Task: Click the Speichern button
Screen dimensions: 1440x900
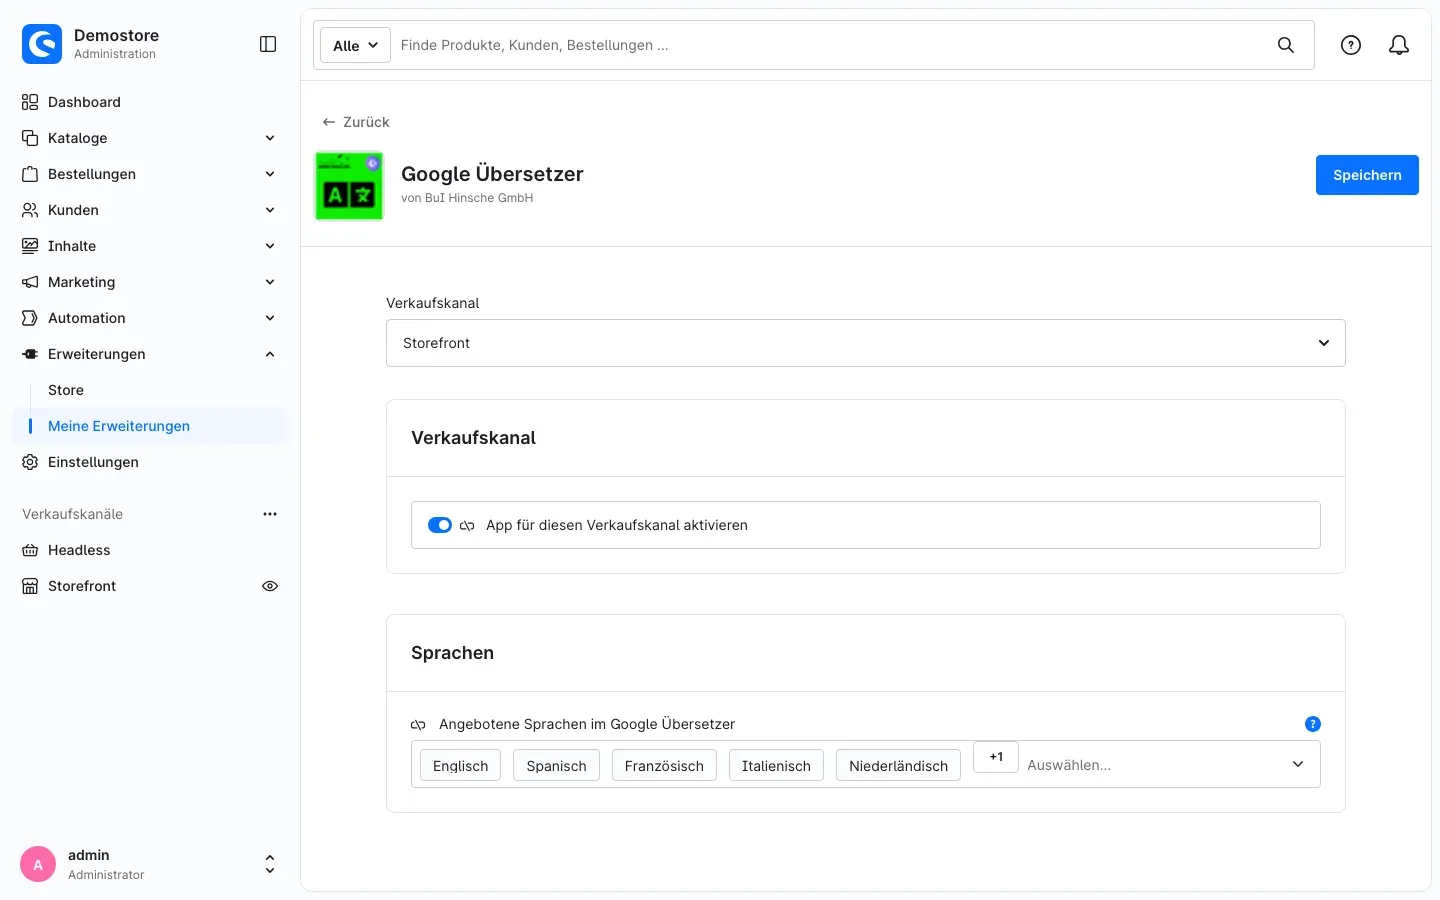Action: pyautogui.click(x=1367, y=175)
